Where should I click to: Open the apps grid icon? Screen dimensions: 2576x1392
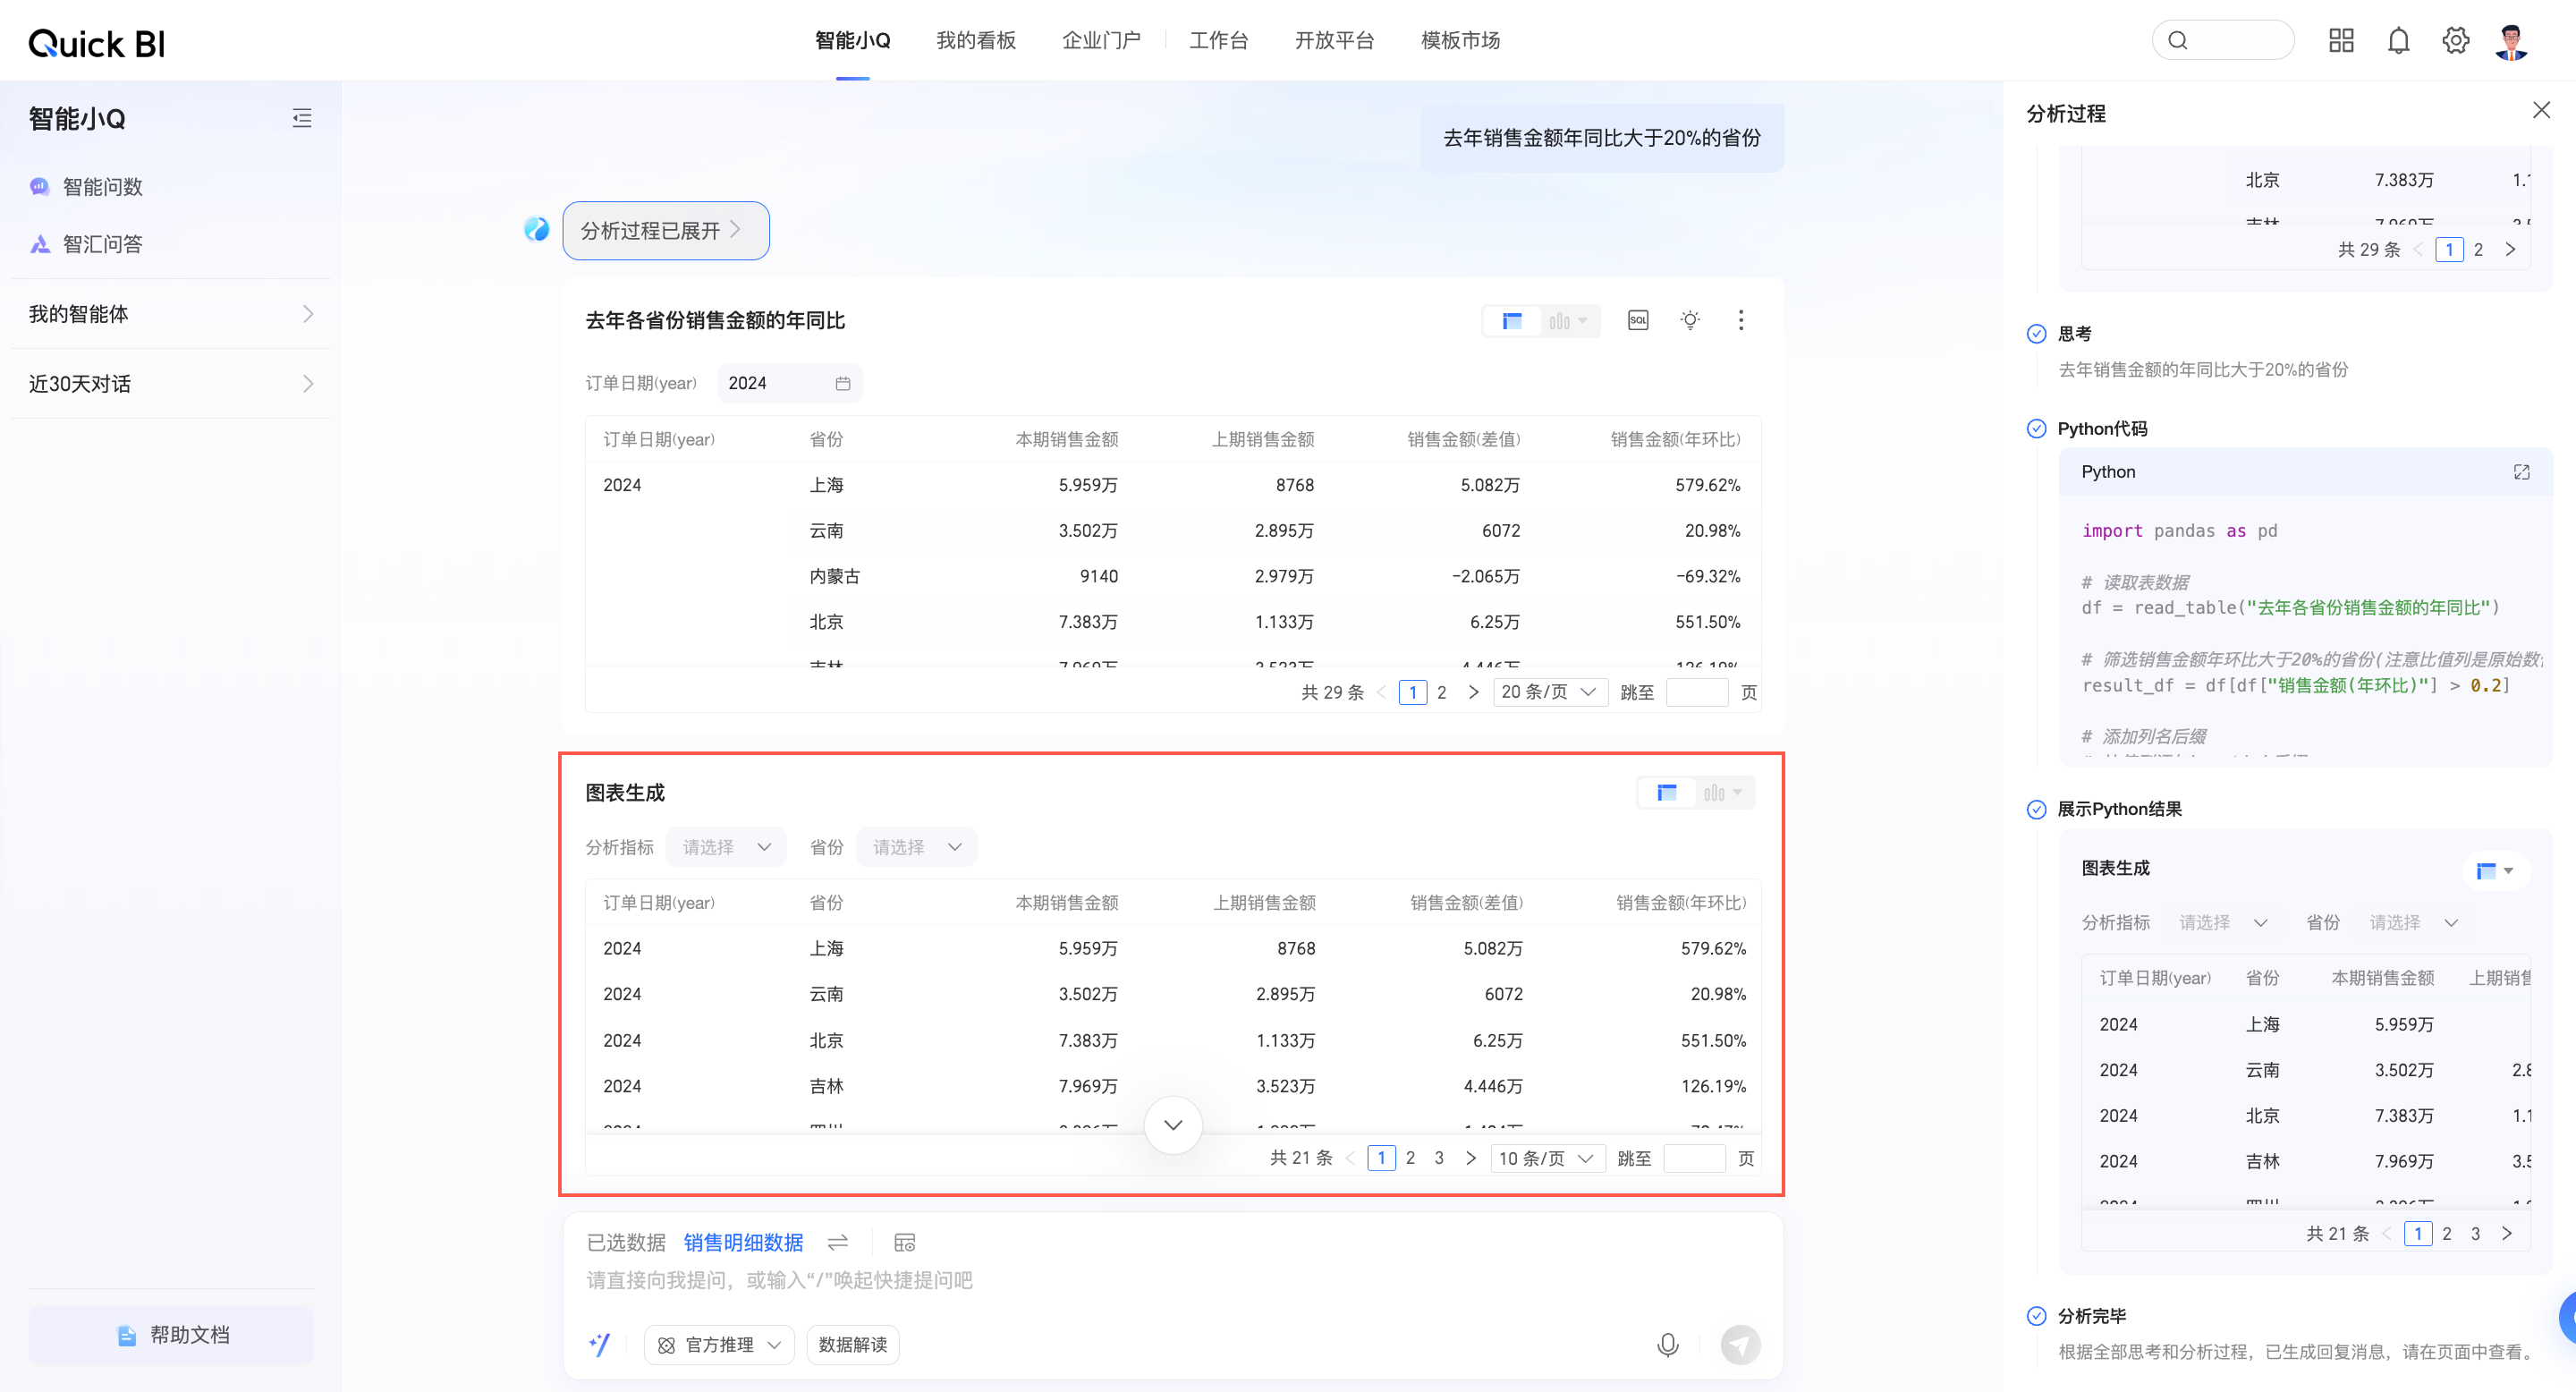coord(2341,41)
